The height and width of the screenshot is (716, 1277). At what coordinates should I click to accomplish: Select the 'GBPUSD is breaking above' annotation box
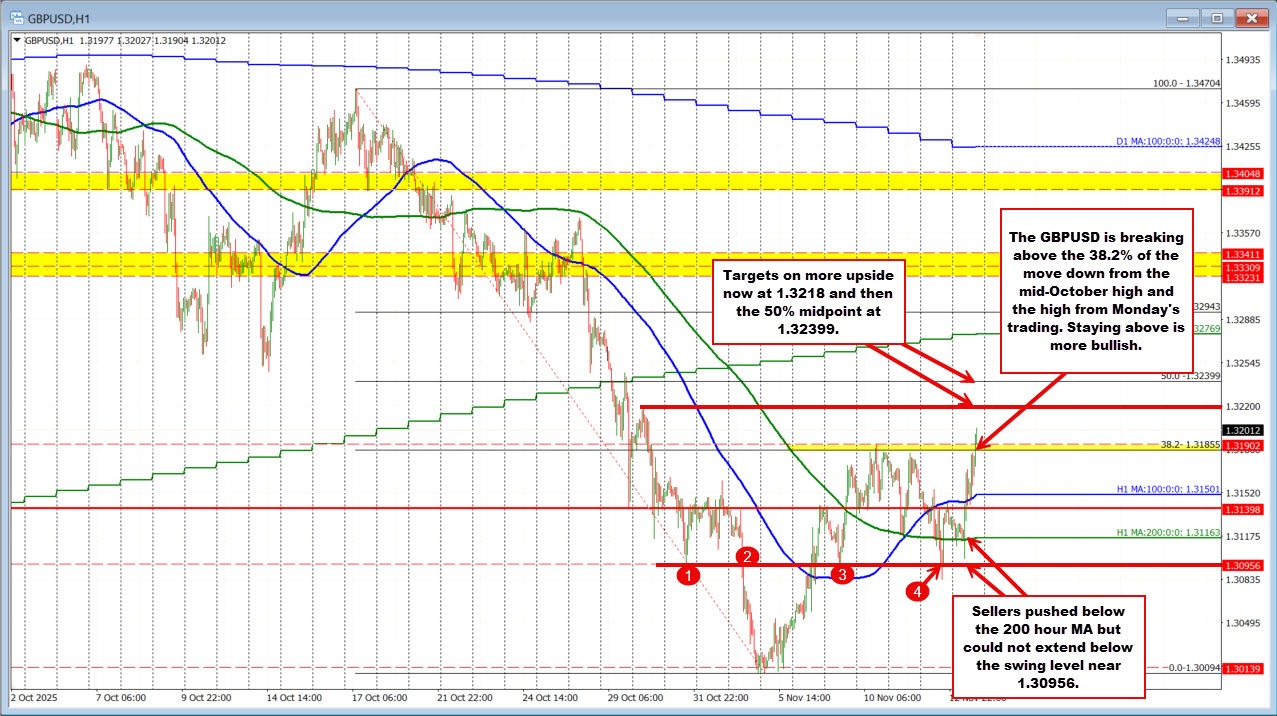pos(1095,288)
